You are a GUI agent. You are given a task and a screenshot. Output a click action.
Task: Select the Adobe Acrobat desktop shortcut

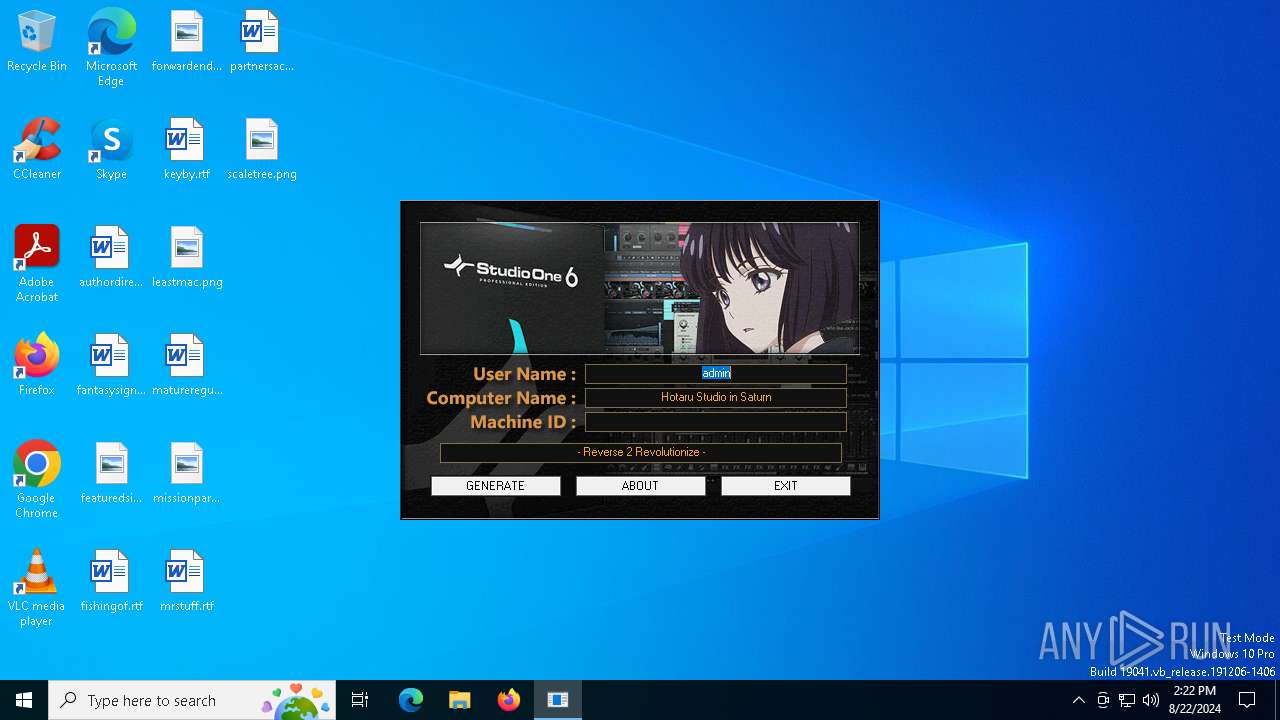tap(37, 264)
